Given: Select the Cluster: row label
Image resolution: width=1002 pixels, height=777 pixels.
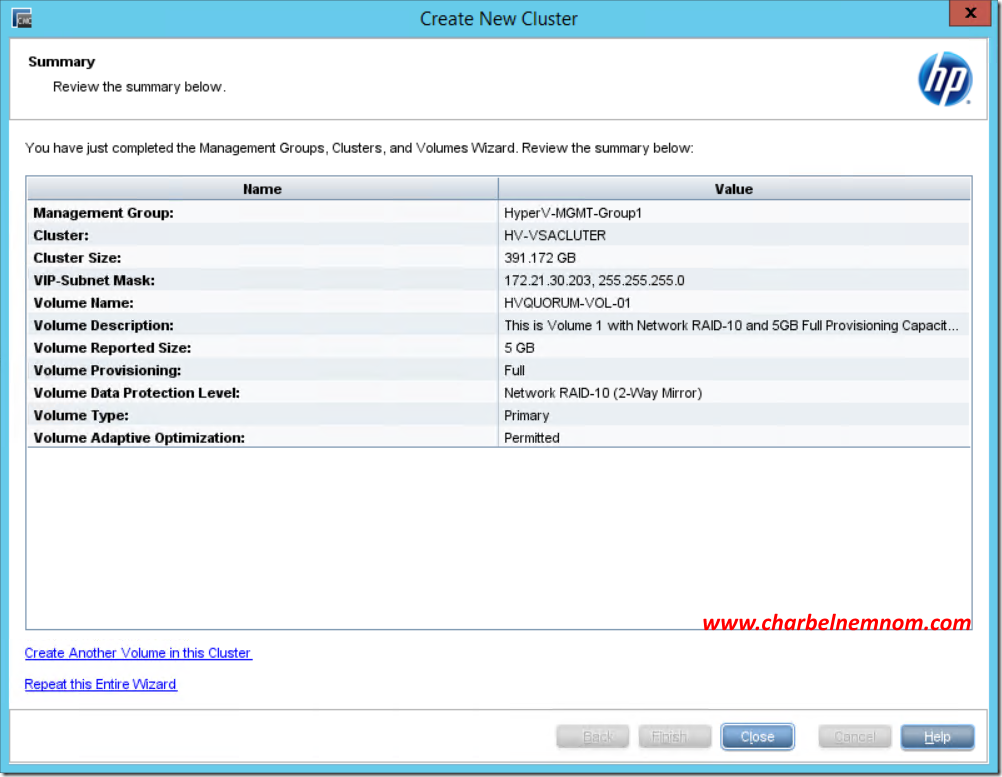Looking at the screenshot, I should pyautogui.click(x=61, y=235).
